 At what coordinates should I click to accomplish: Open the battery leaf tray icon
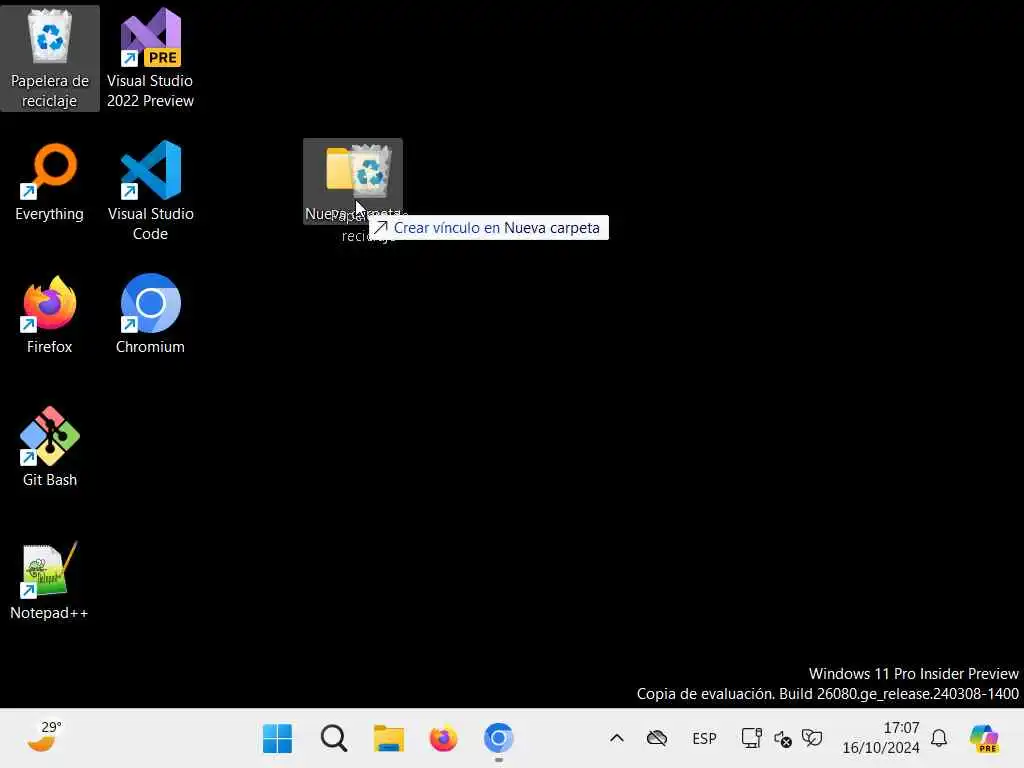point(812,739)
